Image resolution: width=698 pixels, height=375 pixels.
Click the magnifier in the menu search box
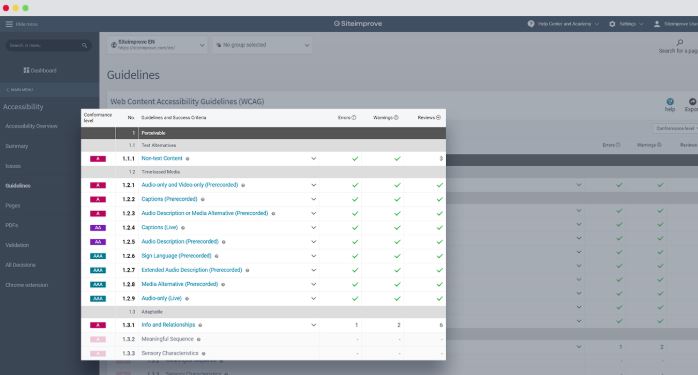pyautogui.click(x=84, y=45)
